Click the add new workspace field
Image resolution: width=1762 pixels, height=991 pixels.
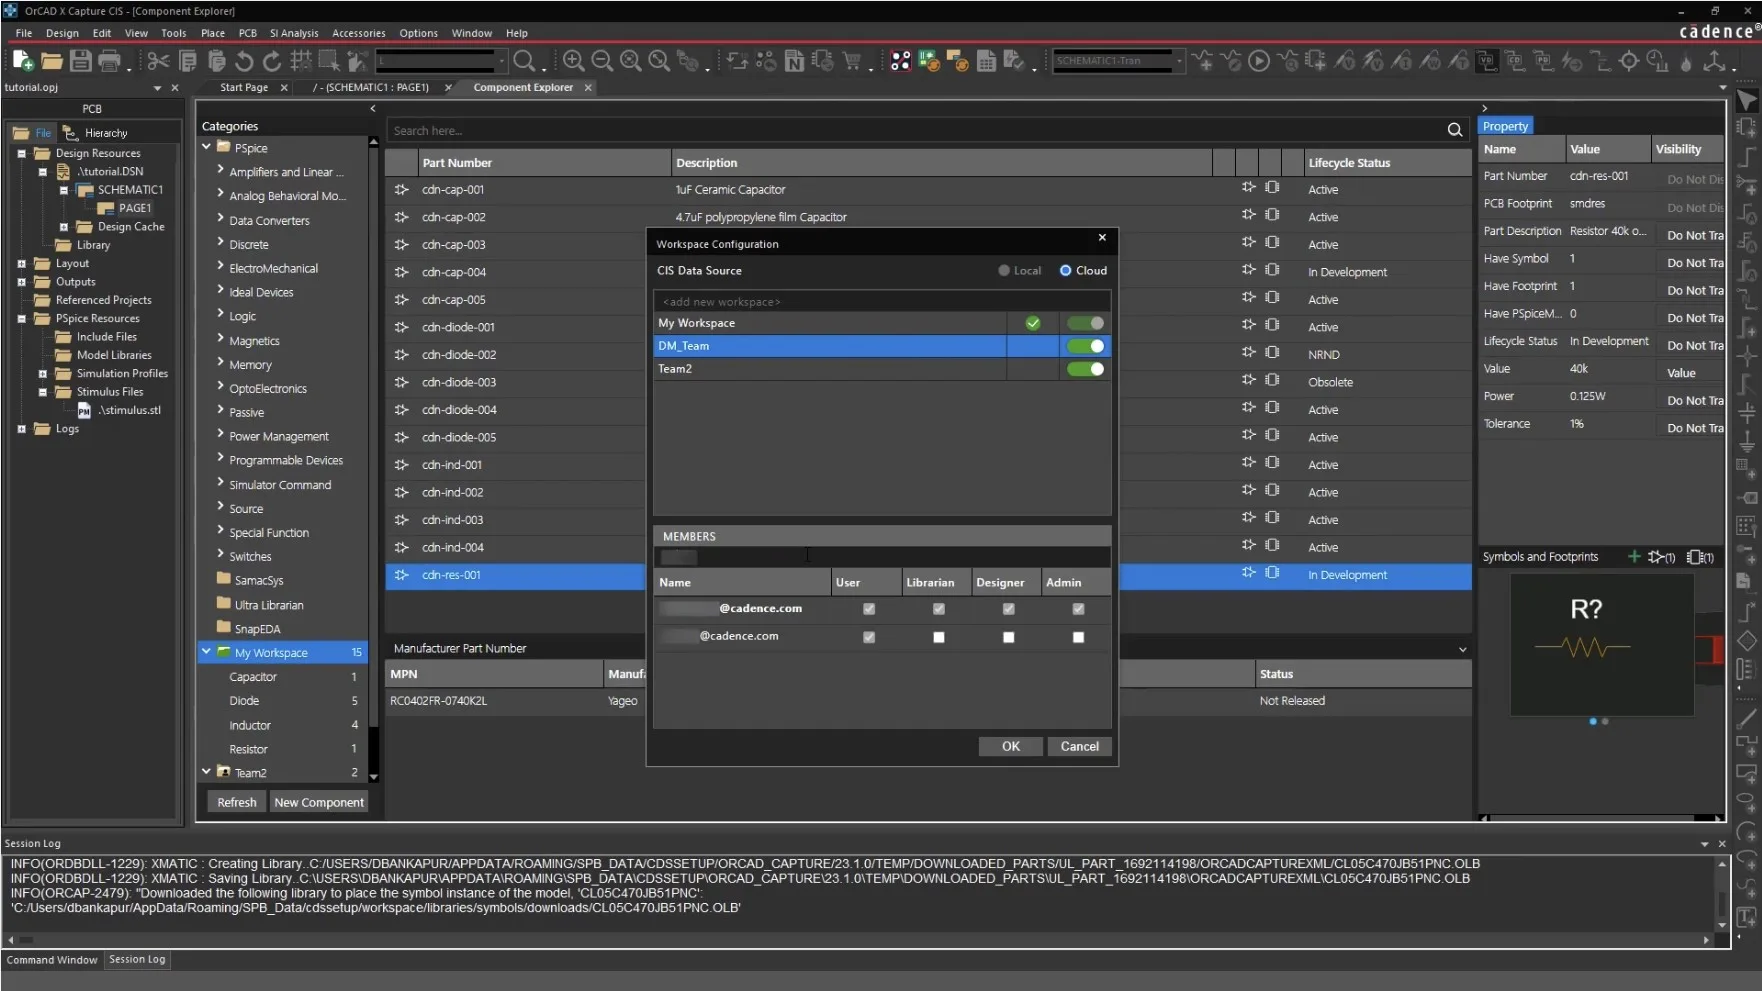coord(882,301)
